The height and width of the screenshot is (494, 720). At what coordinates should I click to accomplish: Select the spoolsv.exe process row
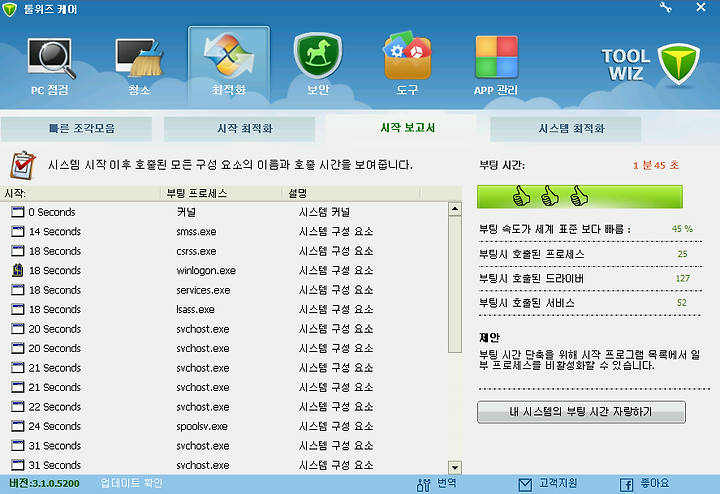(x=225, y=426)
